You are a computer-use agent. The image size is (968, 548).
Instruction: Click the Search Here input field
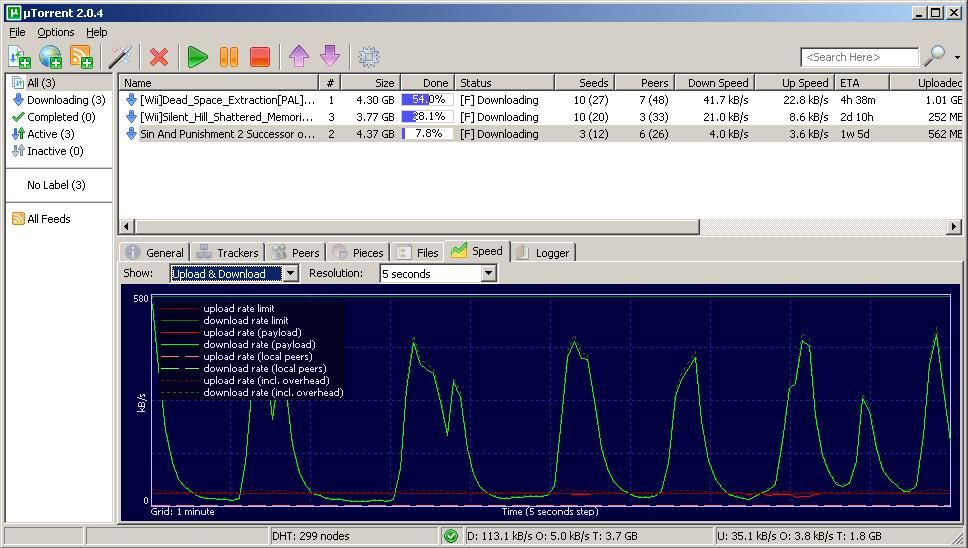coord(859,57)
